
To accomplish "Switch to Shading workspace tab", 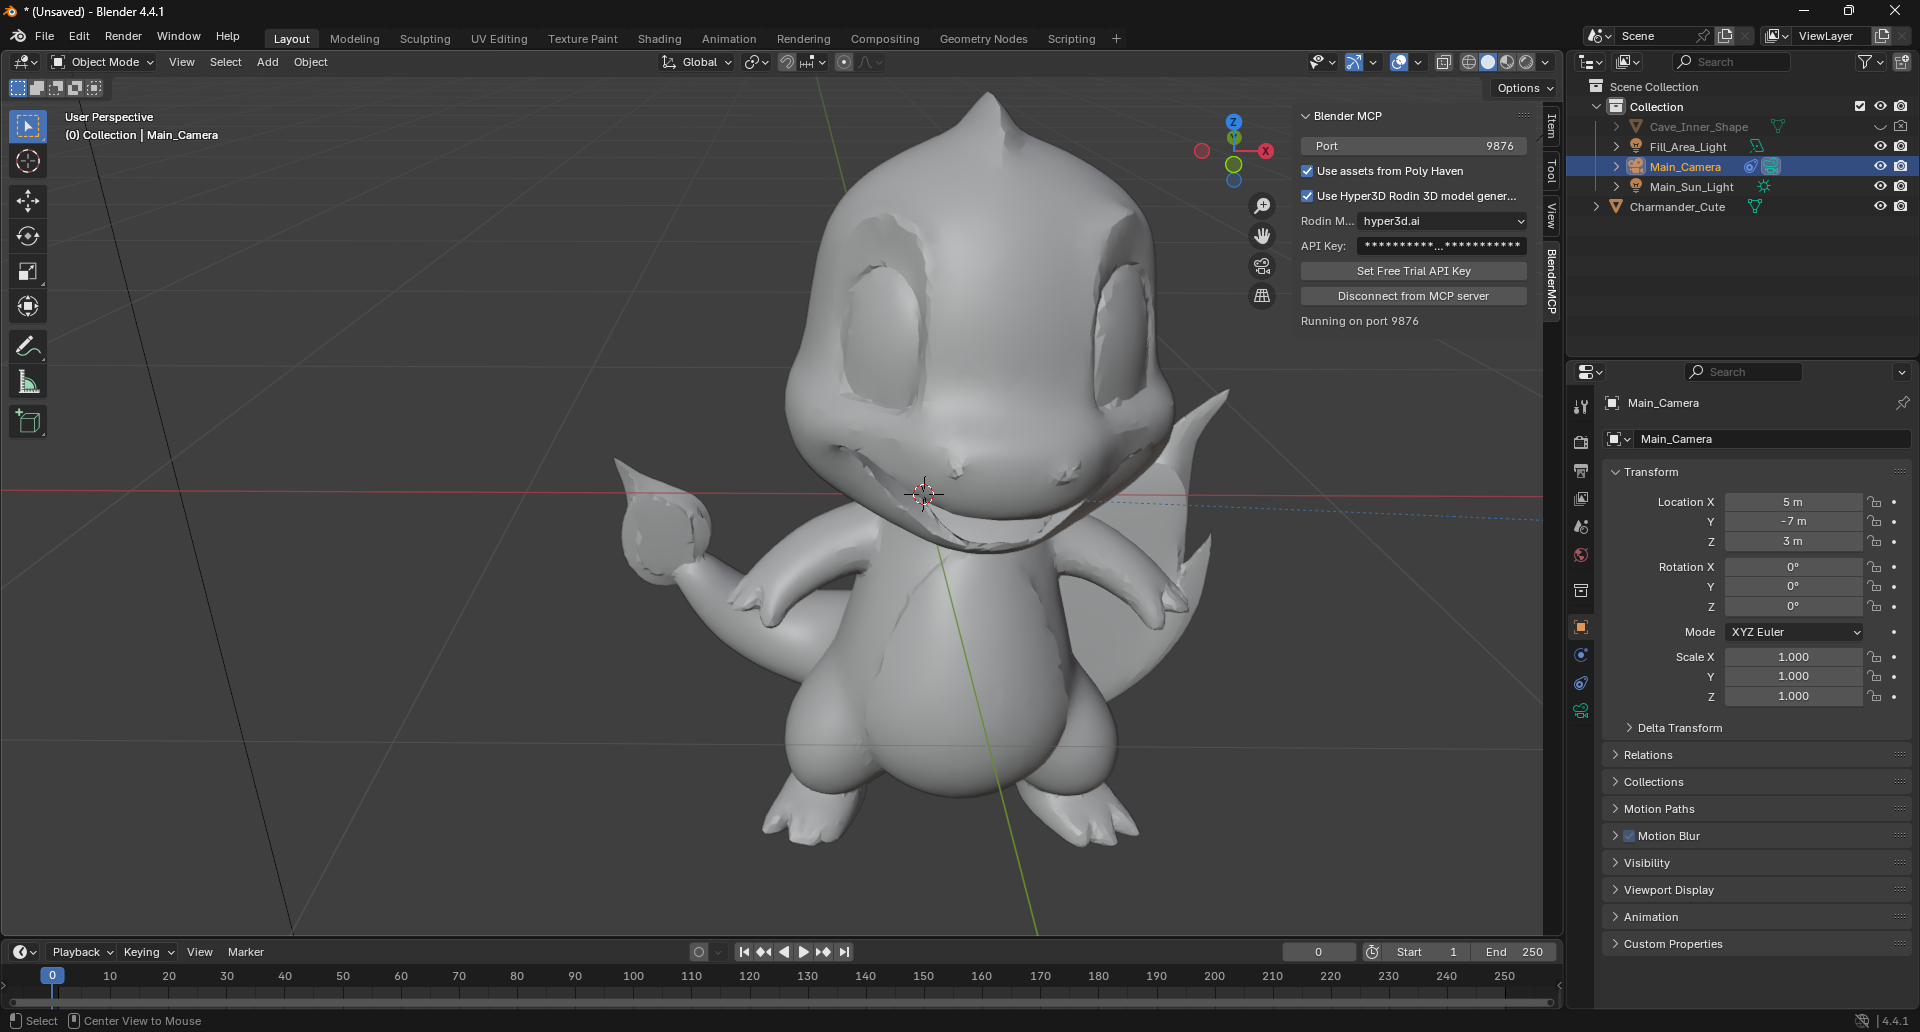I will pyautogui.click(x=659, y=39).
